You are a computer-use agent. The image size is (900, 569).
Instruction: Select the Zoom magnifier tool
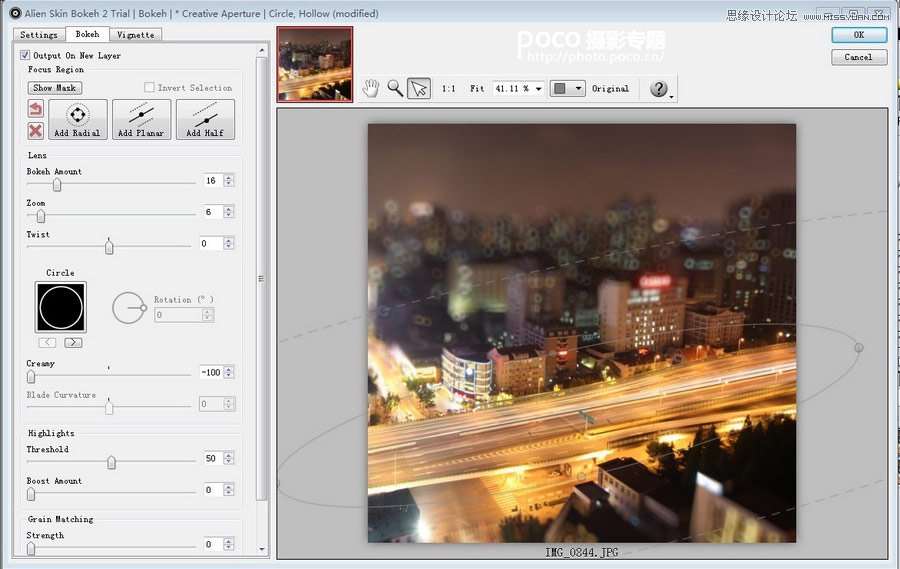click(x=395, y=88)
